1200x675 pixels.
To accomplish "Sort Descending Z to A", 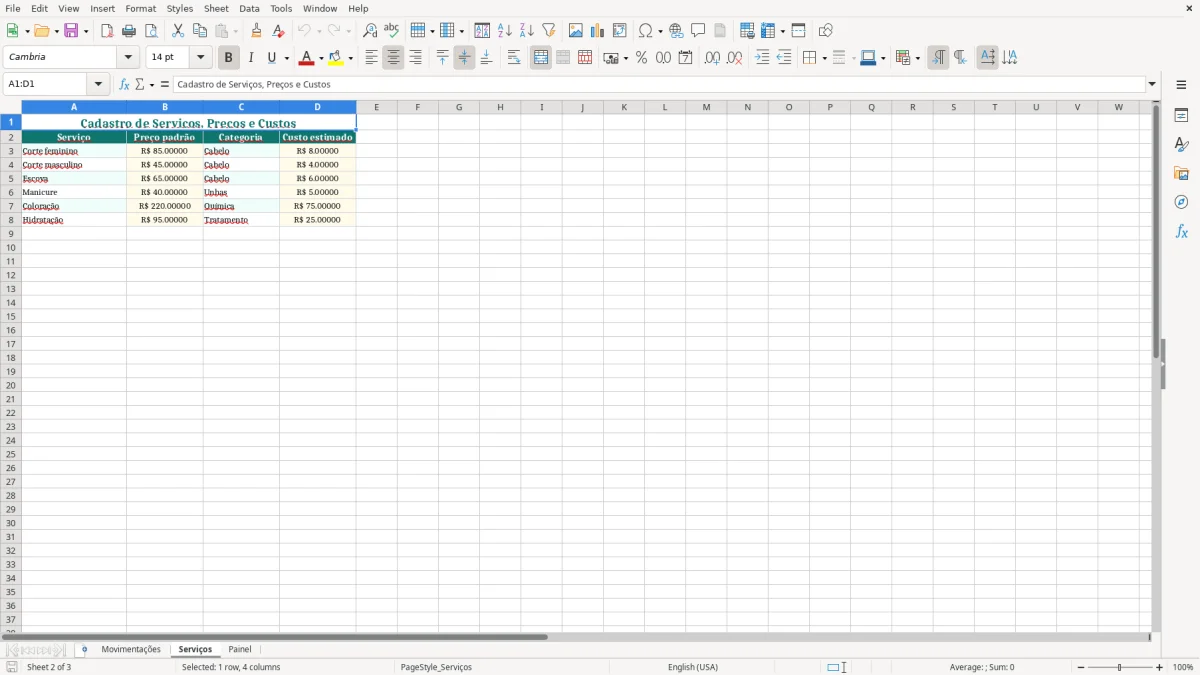I will 527,31.
